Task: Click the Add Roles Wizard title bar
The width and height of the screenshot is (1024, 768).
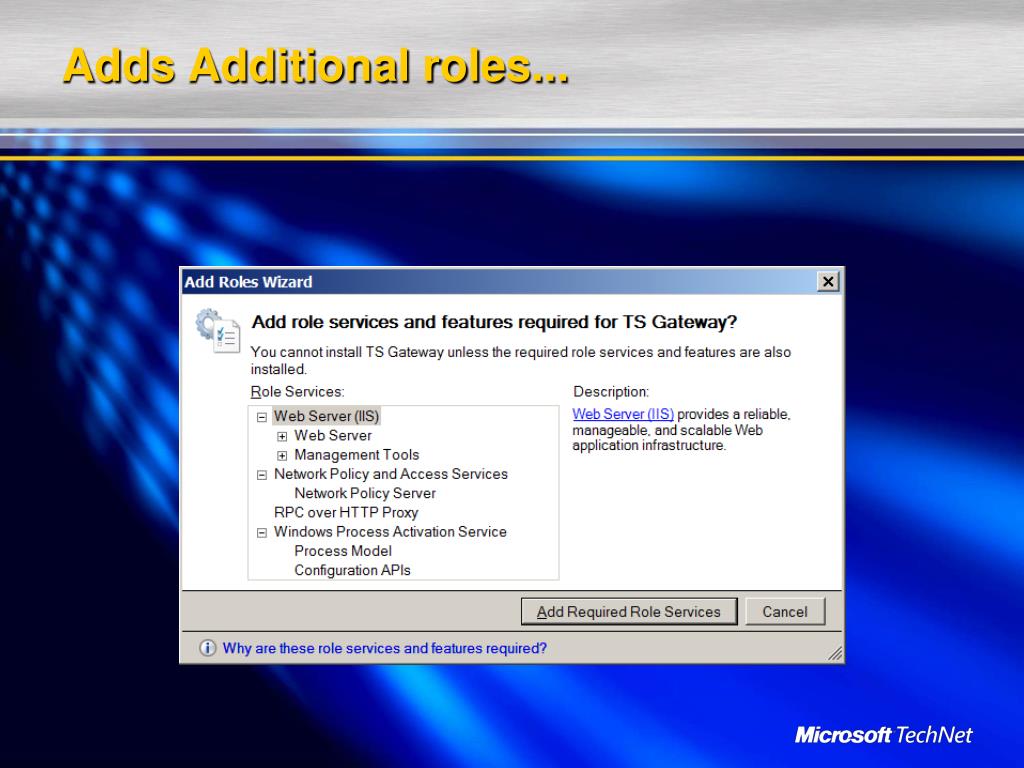Action: (499, 281)
